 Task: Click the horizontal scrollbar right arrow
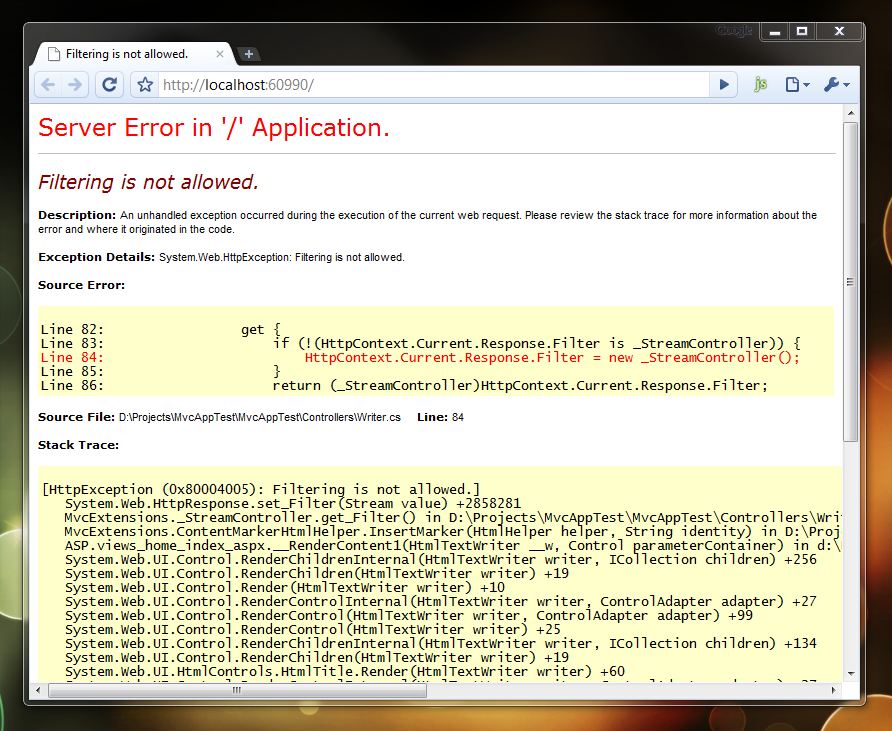tap(833, 691)
